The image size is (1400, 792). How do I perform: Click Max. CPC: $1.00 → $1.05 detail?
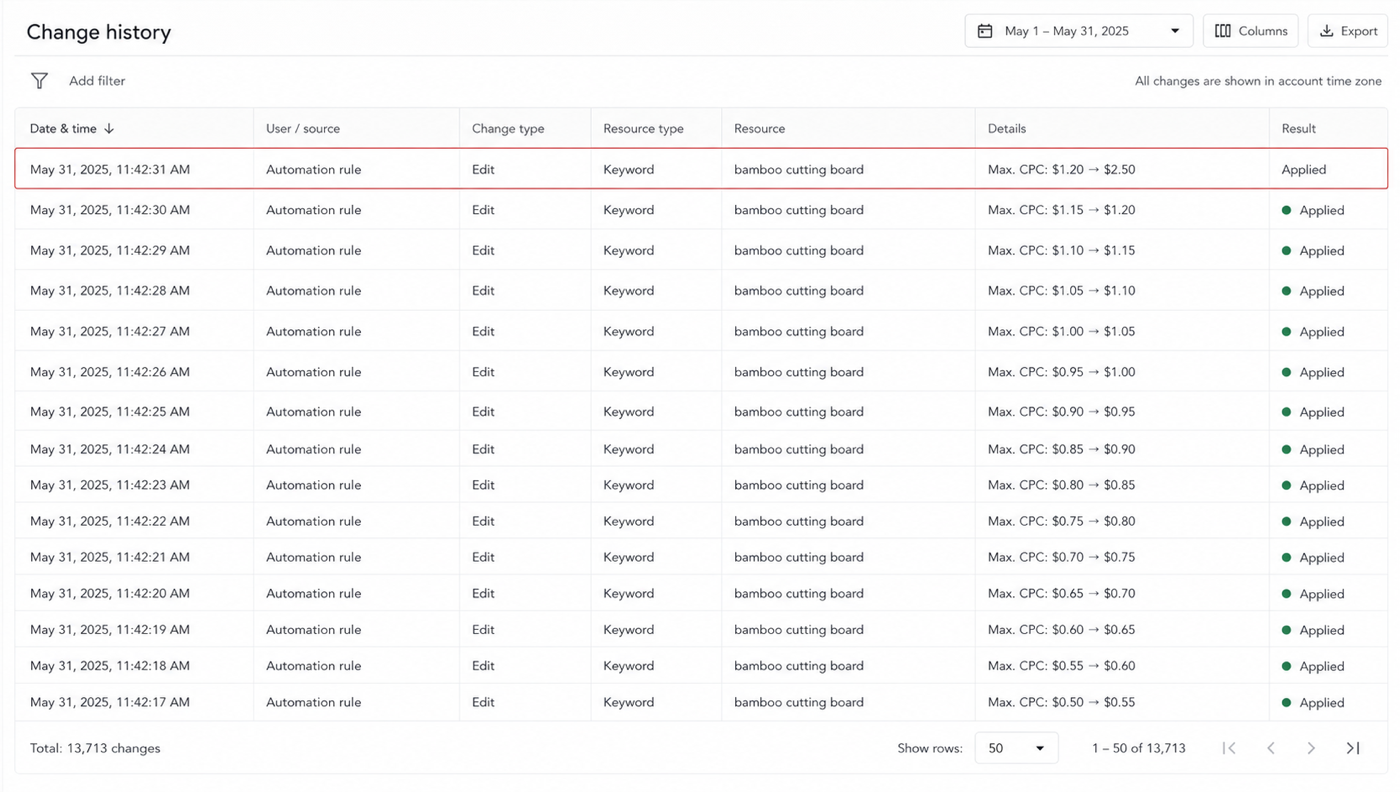coord(1061,331)
